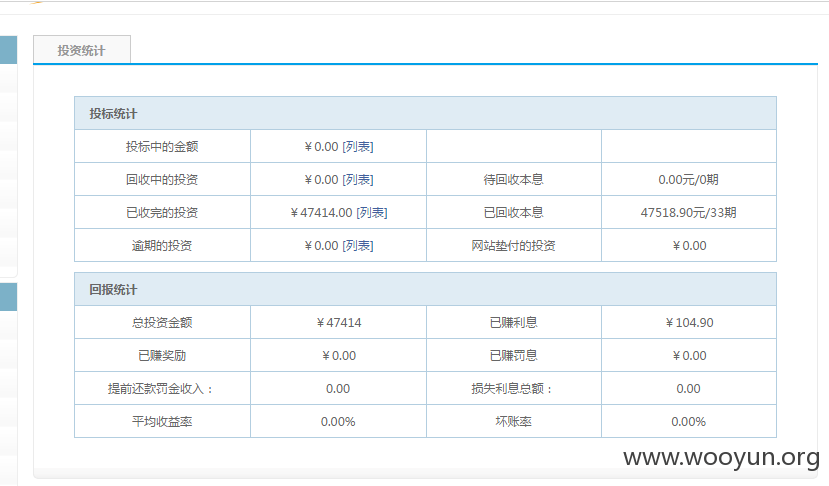Click the 已收完的投资 label cell
Screen dimensions: 829x486
(162, 213)
